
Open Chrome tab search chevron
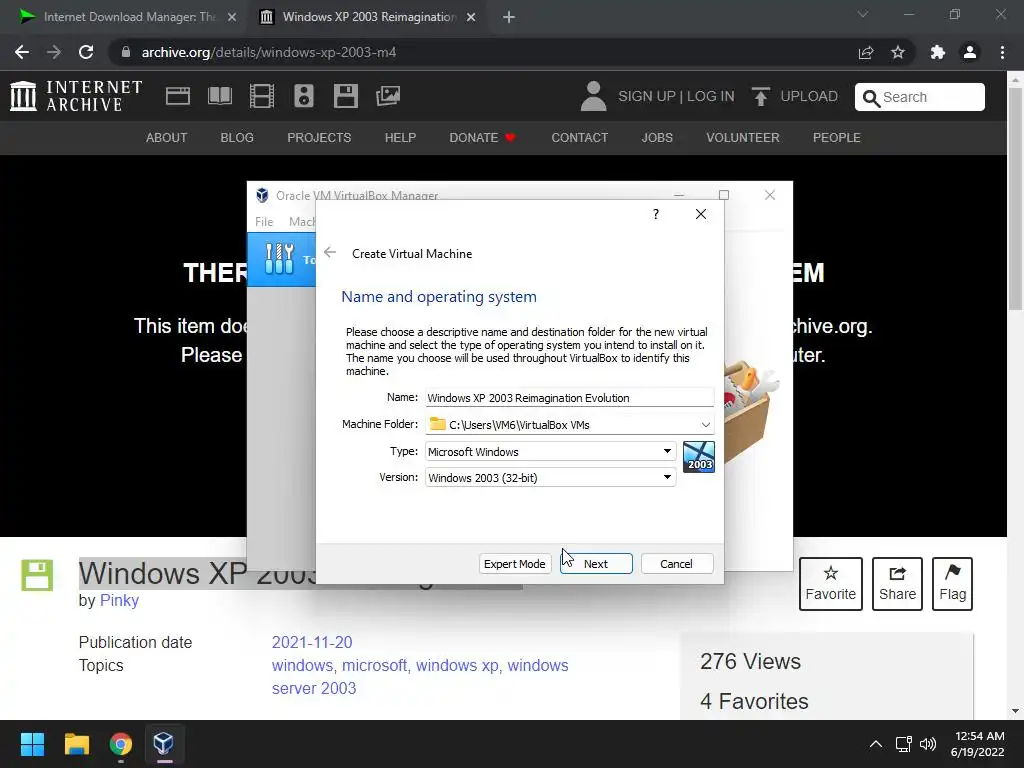pyautogui.click(x=863, y=14)
